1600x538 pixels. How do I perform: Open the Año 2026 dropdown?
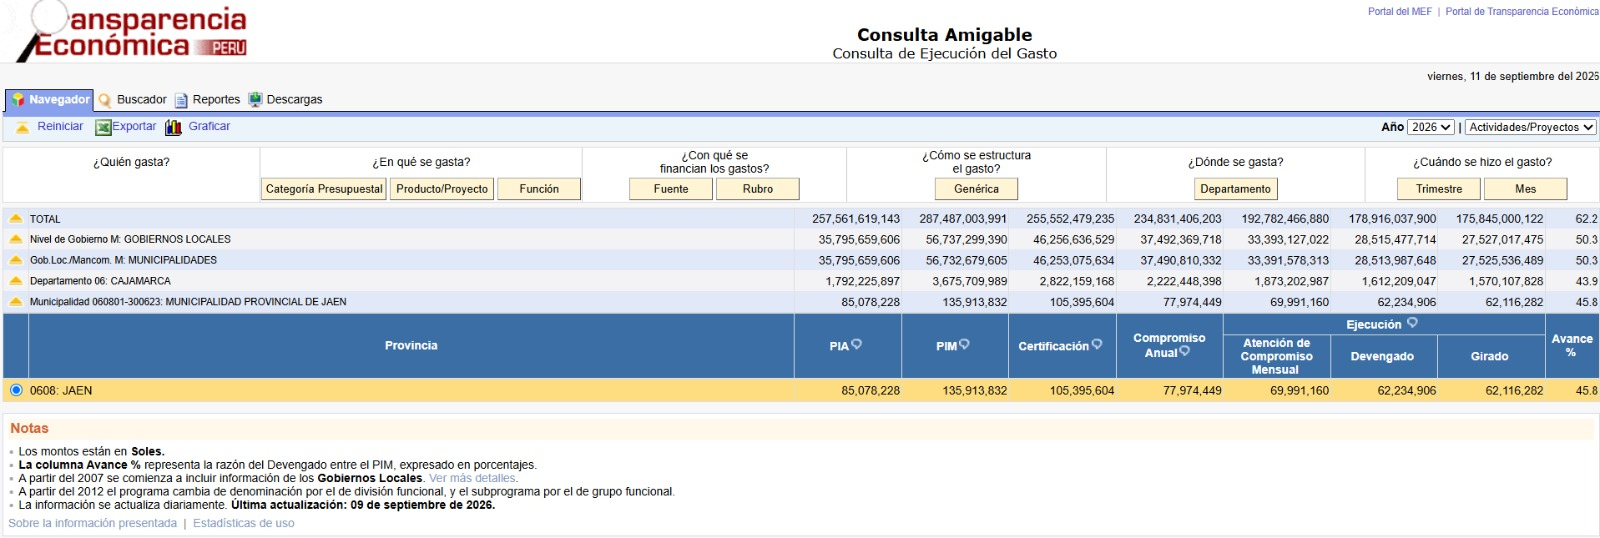[1431, 127]
